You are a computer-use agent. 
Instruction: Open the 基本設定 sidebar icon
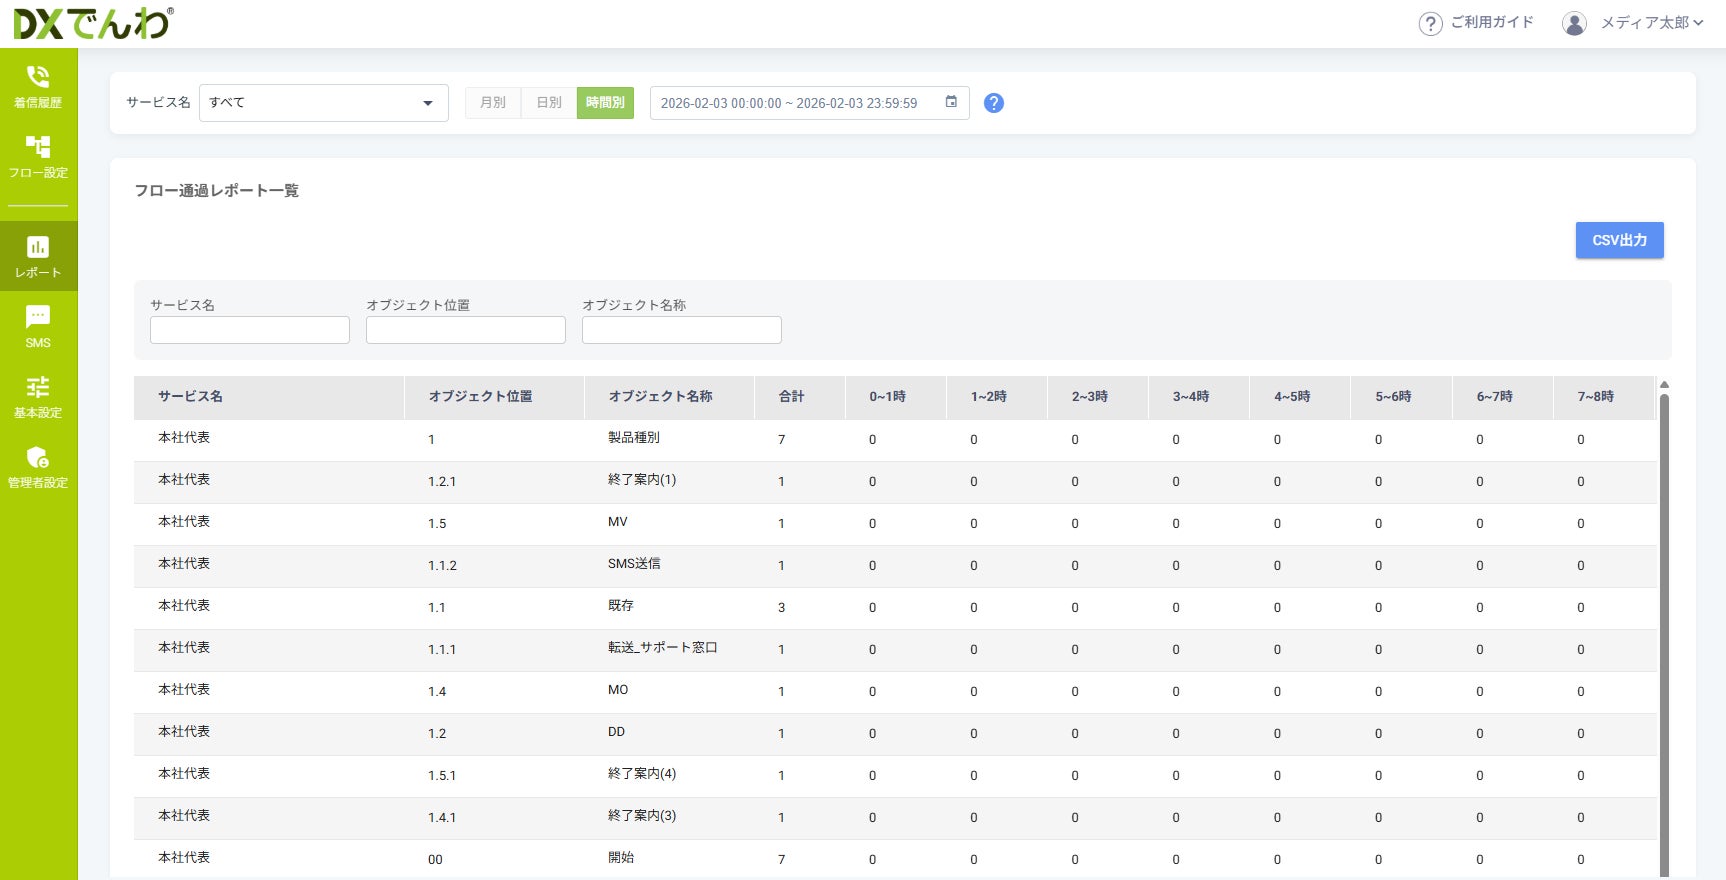[x=38, y=396]
